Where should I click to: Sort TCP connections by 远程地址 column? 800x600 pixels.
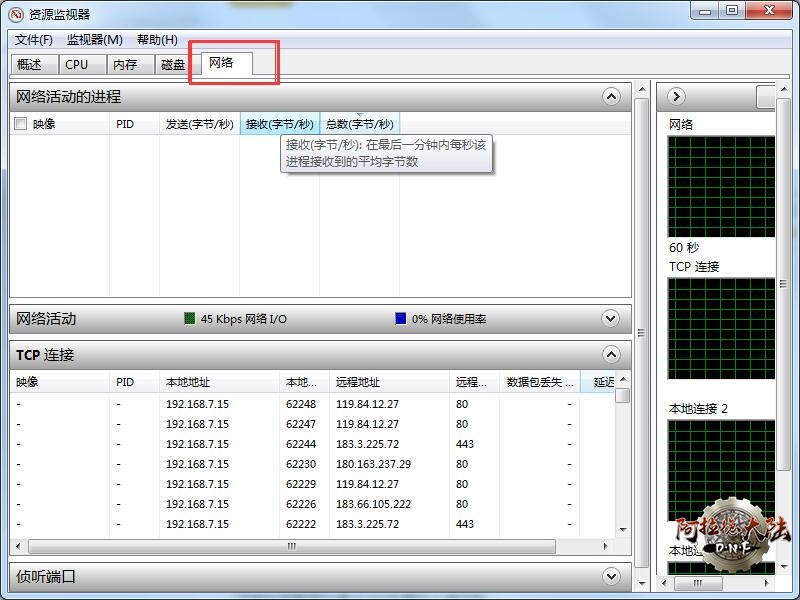pos(358,382)
